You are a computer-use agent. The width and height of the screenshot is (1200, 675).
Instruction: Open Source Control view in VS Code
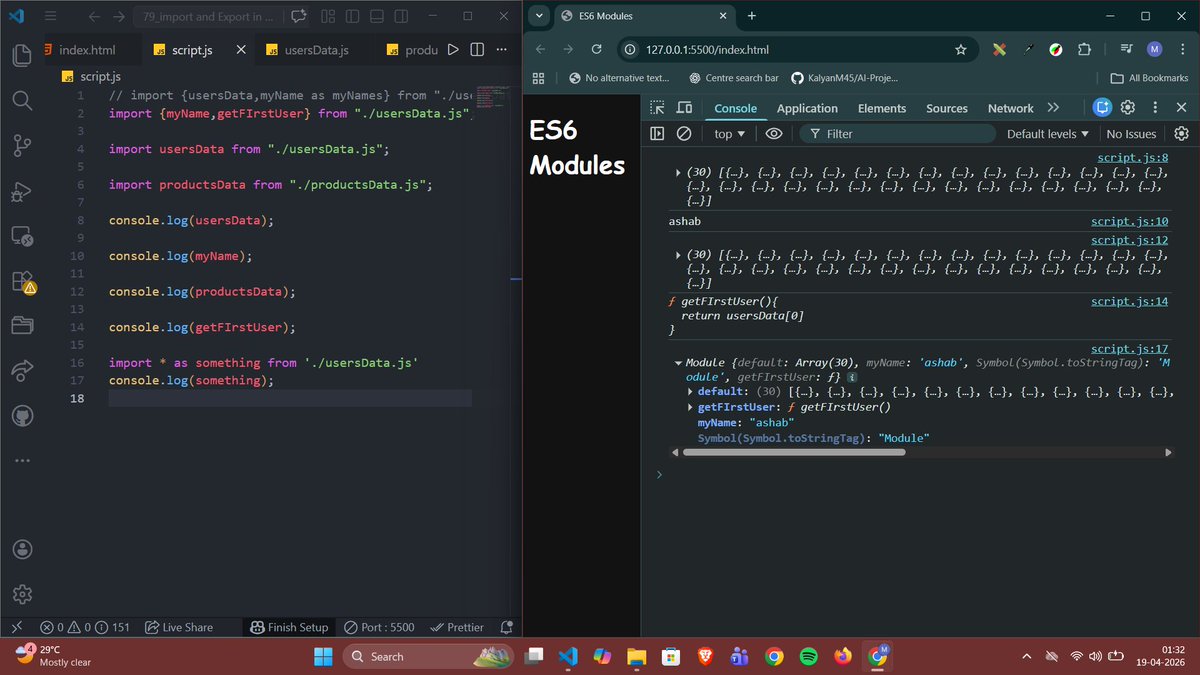click(x=21, y=146)
